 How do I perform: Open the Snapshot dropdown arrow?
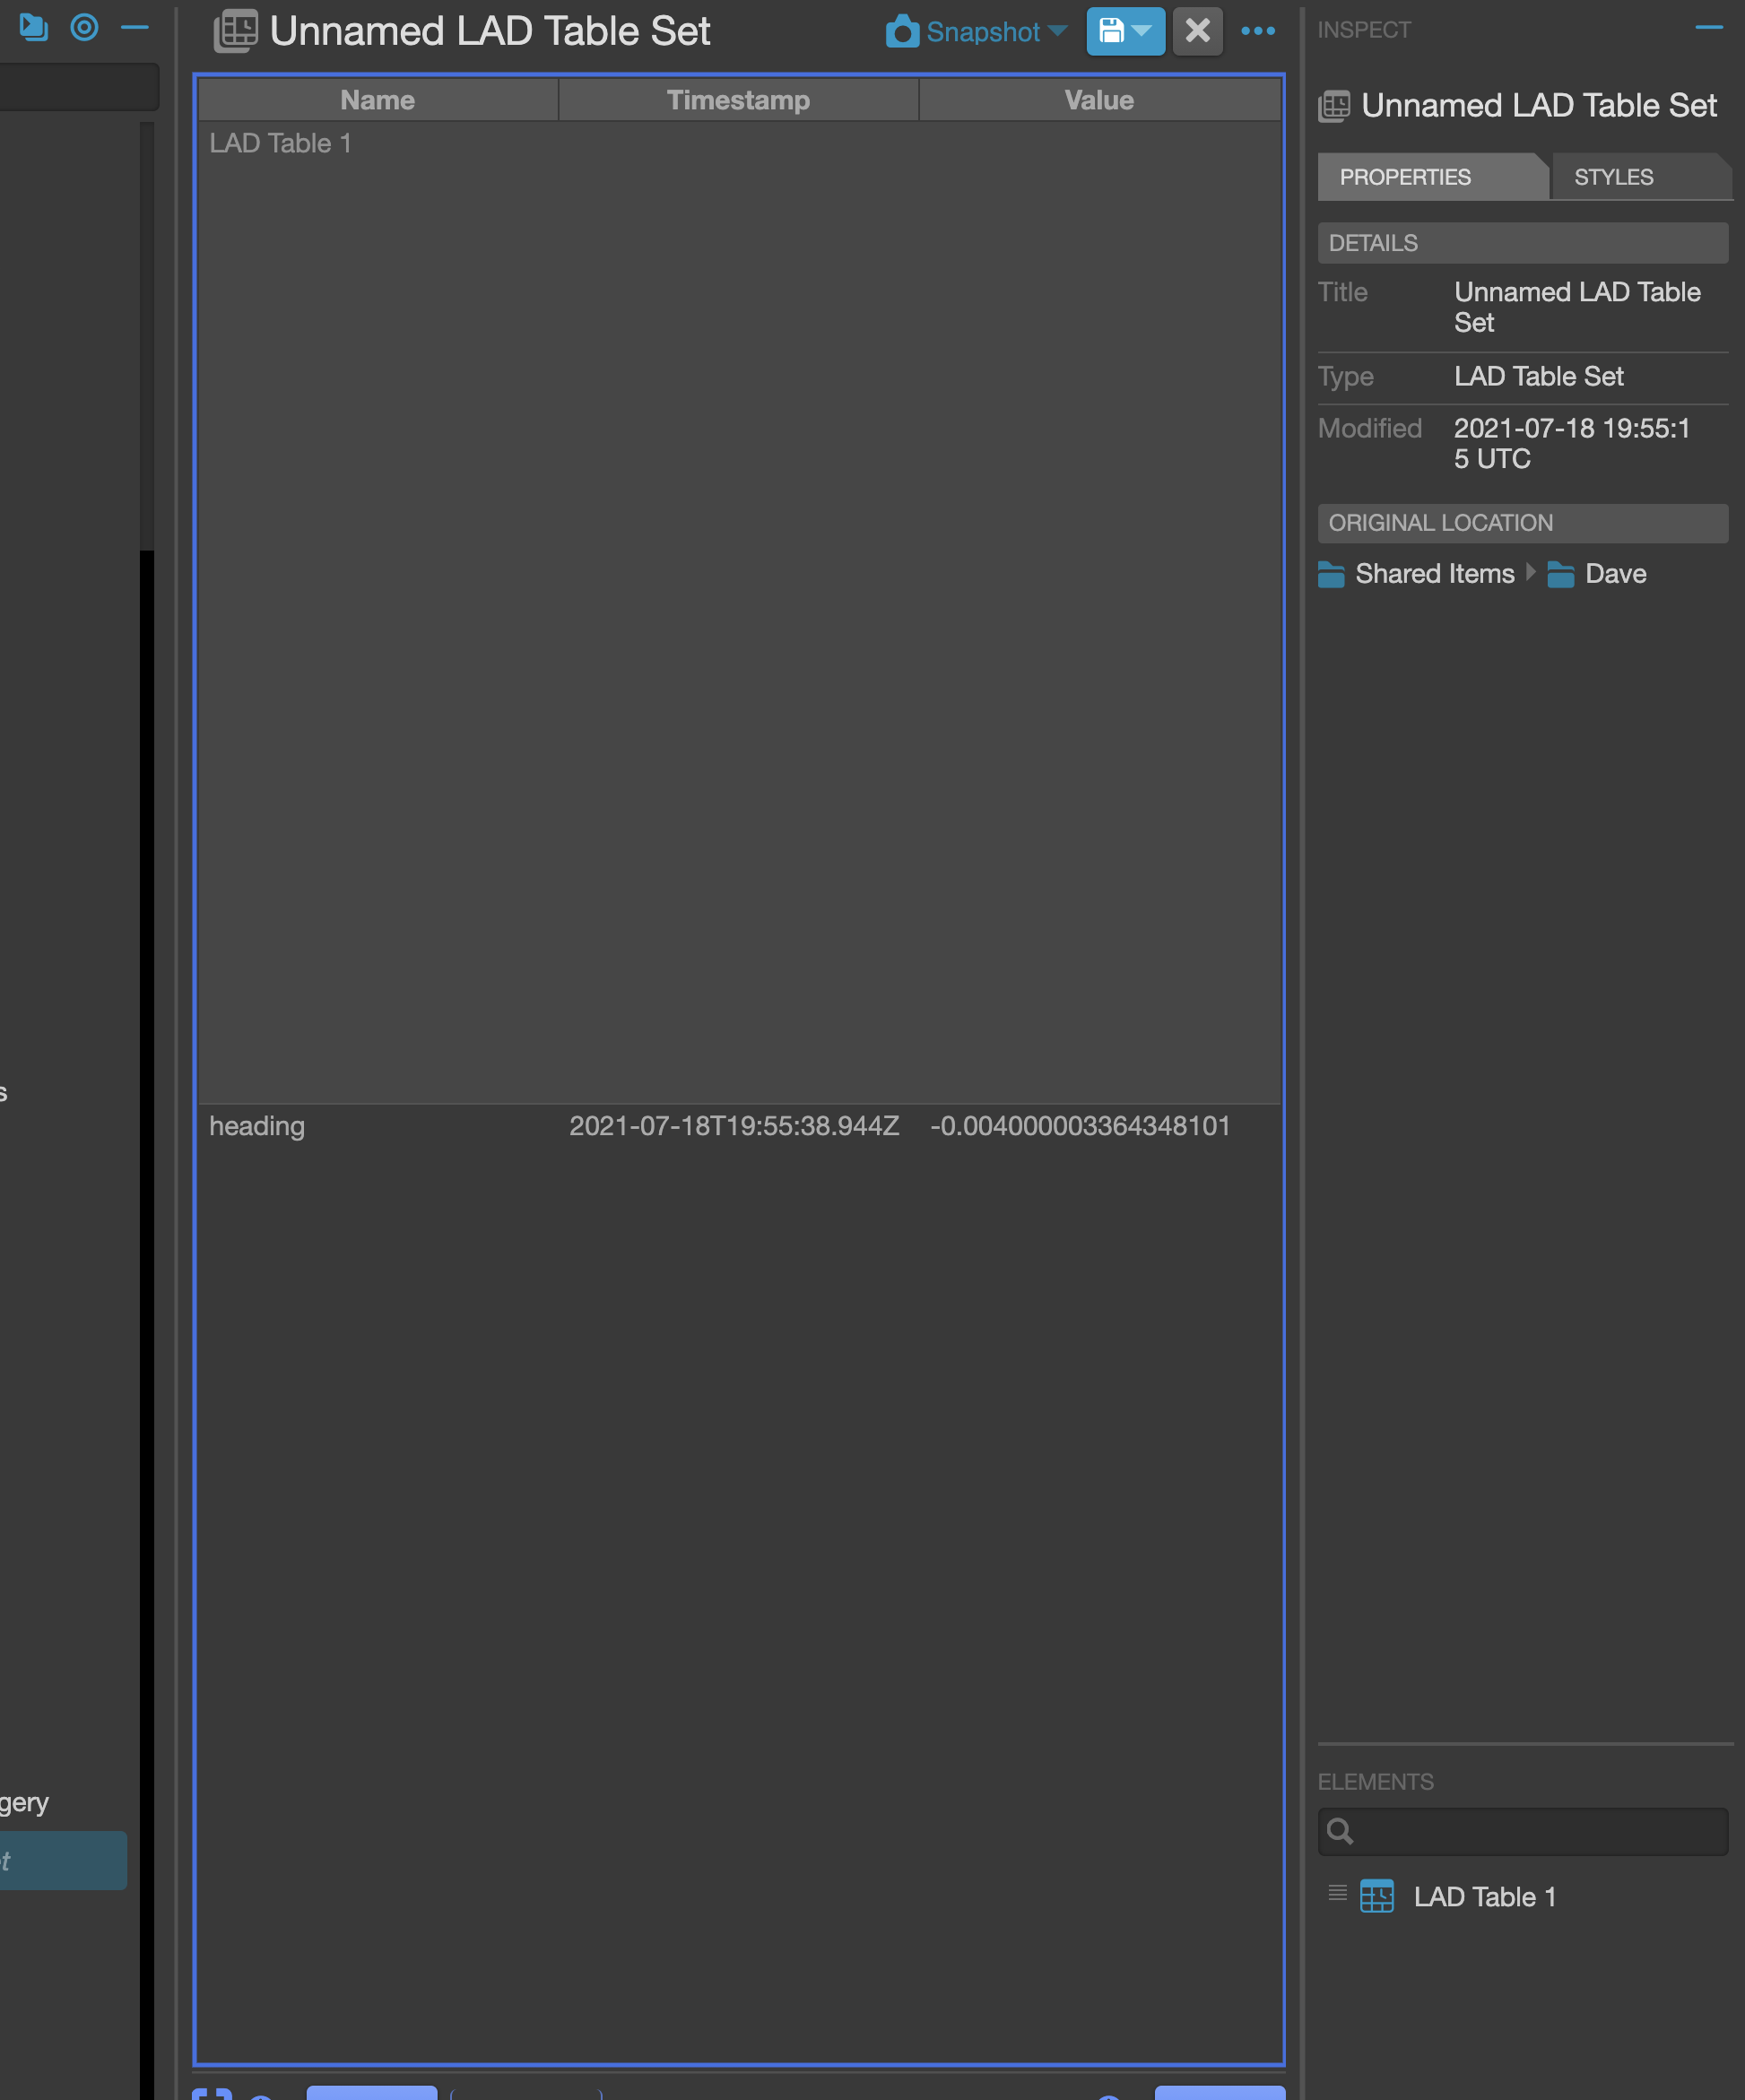(1060, 31)
